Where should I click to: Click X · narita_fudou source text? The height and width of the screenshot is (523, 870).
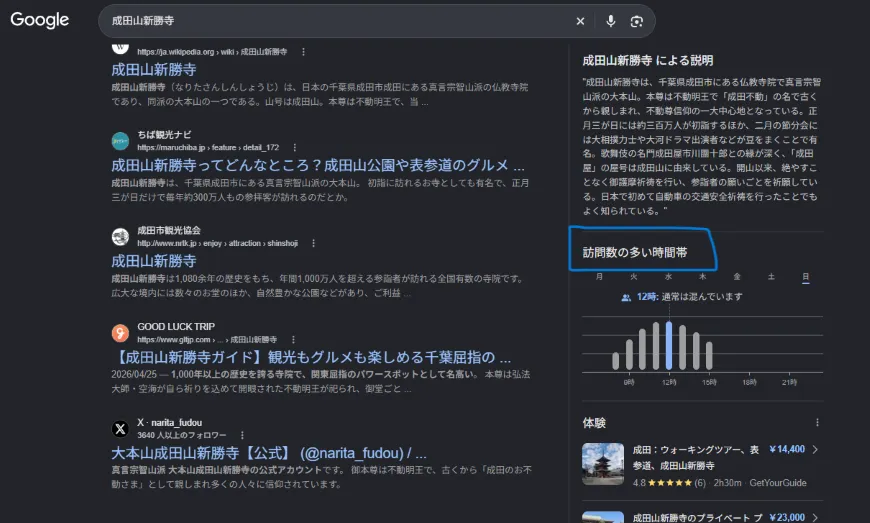point(170,423)
